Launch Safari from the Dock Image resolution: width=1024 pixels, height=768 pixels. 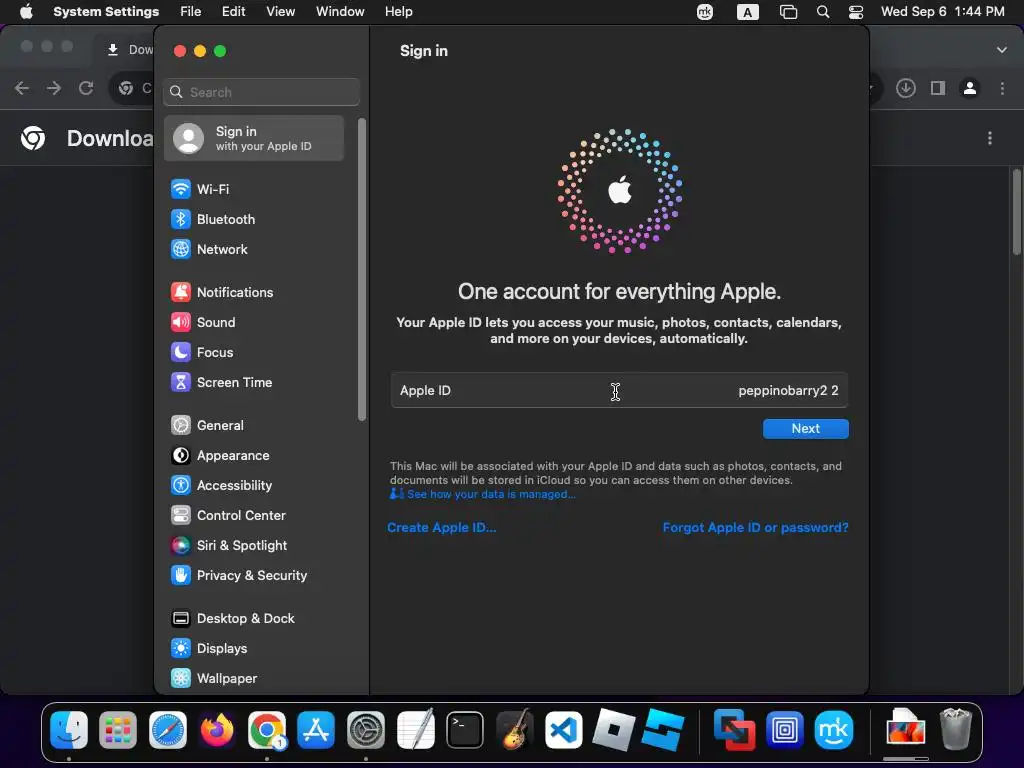point(168,730)
